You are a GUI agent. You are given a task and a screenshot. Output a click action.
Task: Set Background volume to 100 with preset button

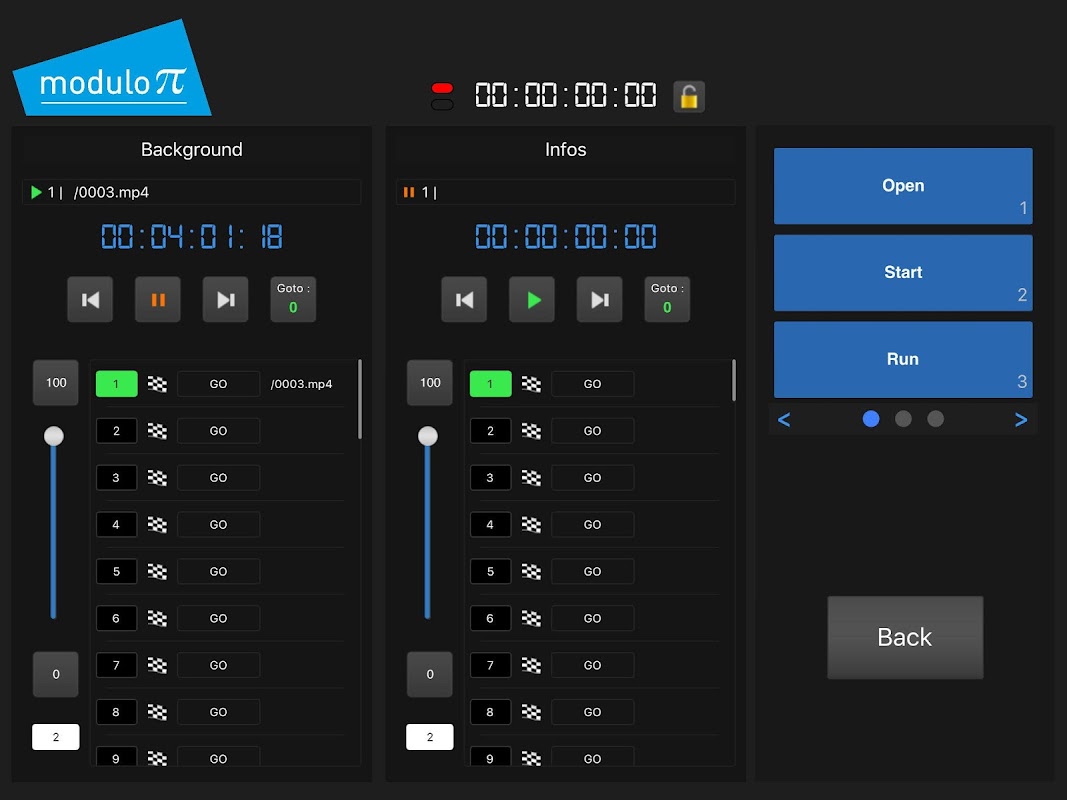56,382
